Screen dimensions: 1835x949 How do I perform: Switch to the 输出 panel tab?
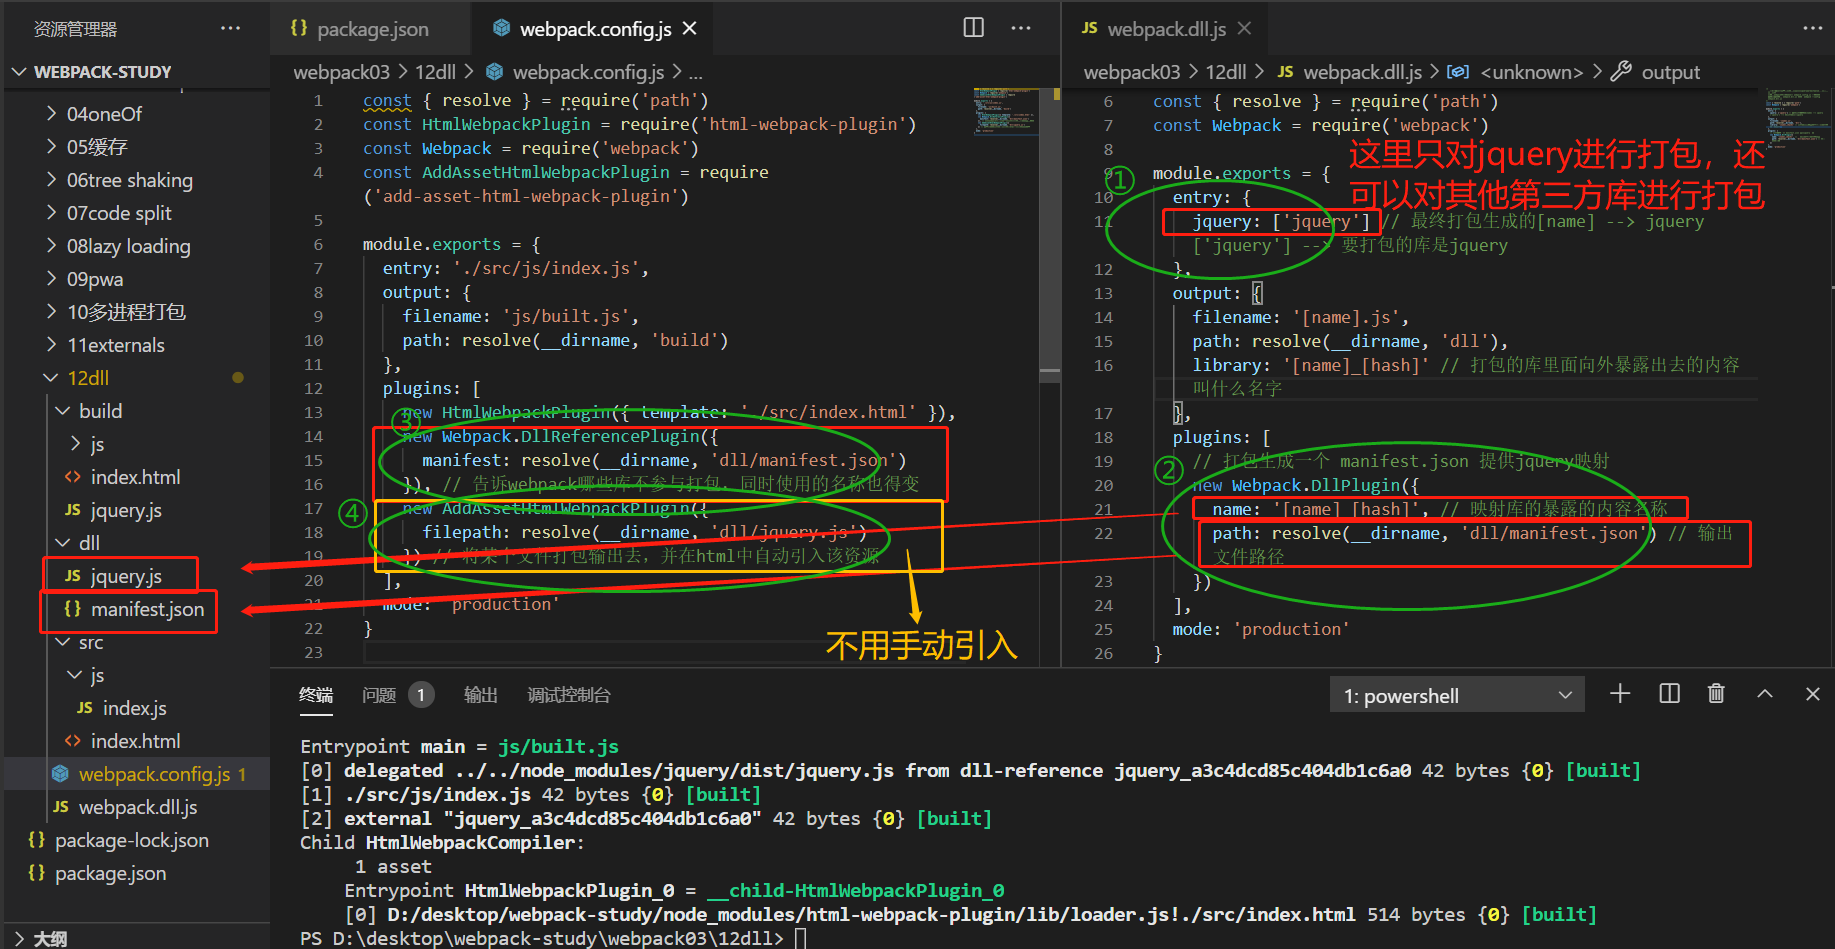[x=481, y=695]
